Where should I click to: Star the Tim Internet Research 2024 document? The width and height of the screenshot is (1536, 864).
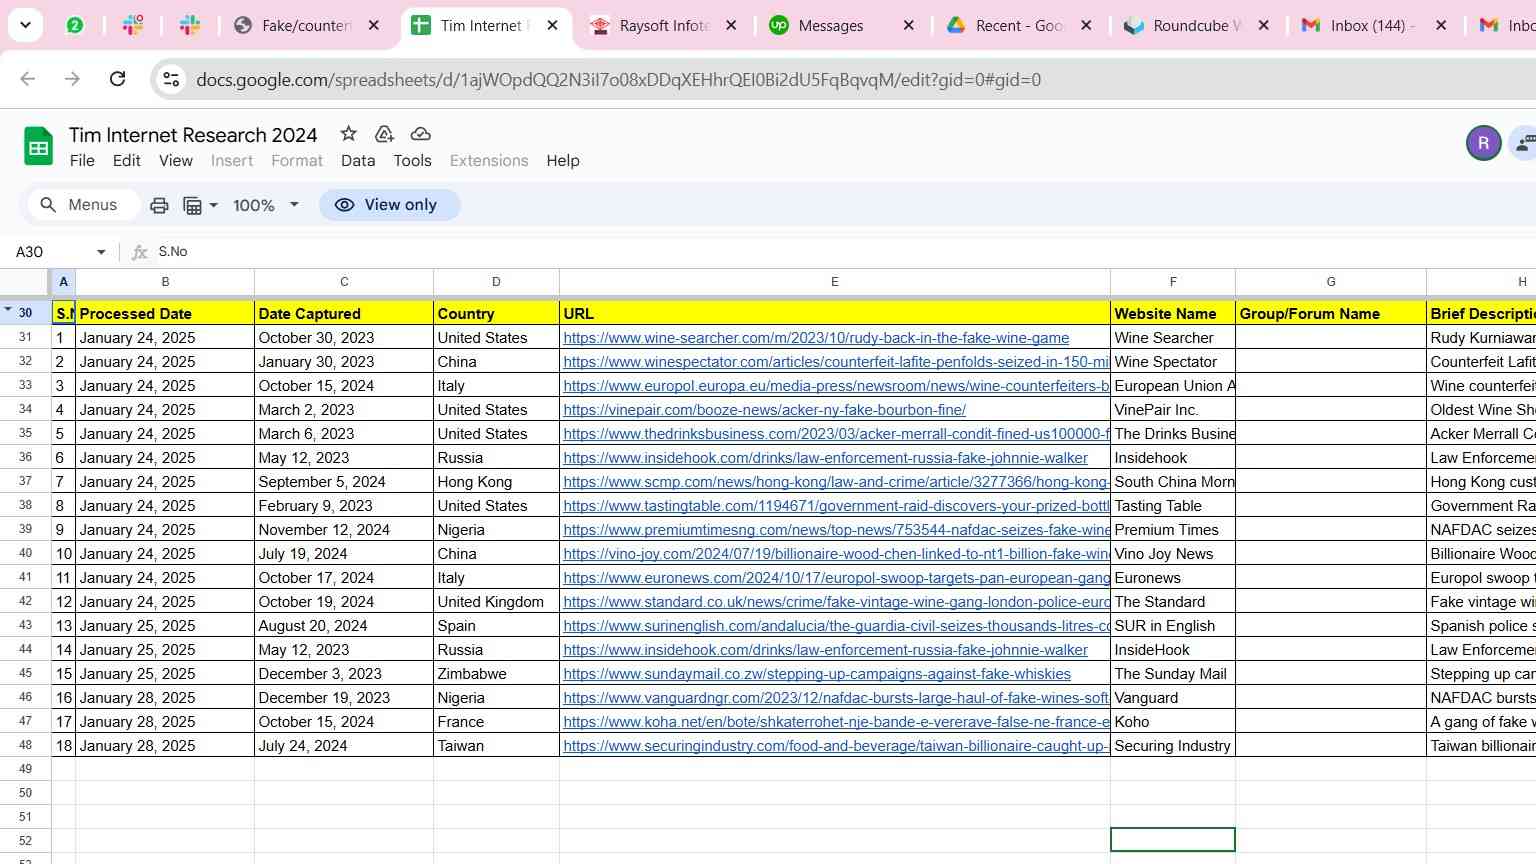348,134
